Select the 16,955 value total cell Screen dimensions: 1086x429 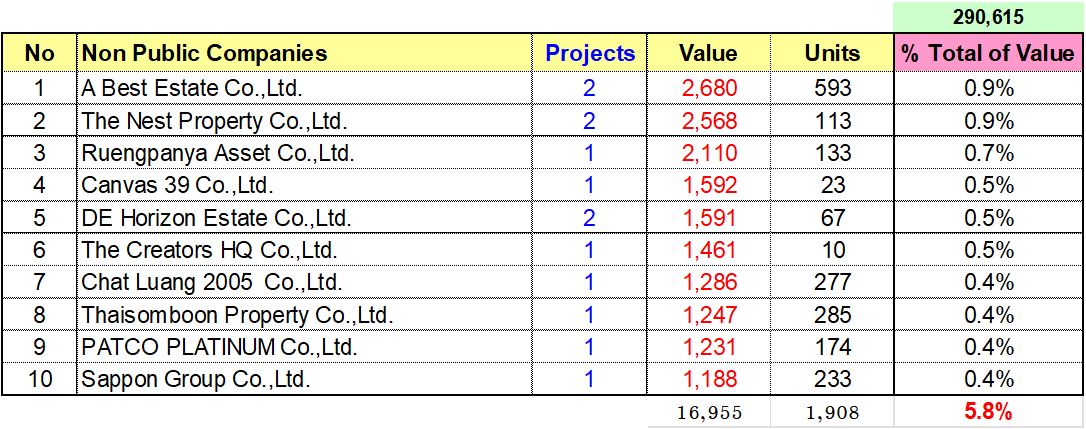pos(709,412)
